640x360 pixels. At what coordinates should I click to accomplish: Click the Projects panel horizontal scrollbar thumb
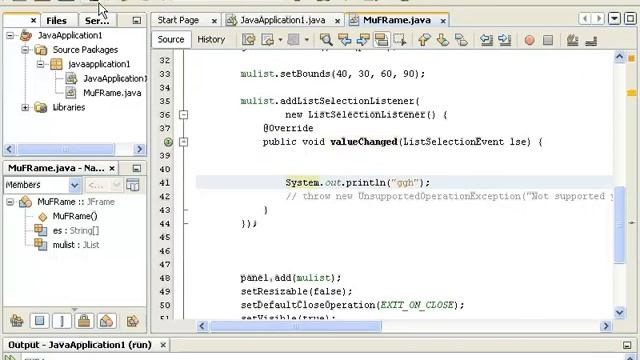pyautogui.click(x=65, y=149)
